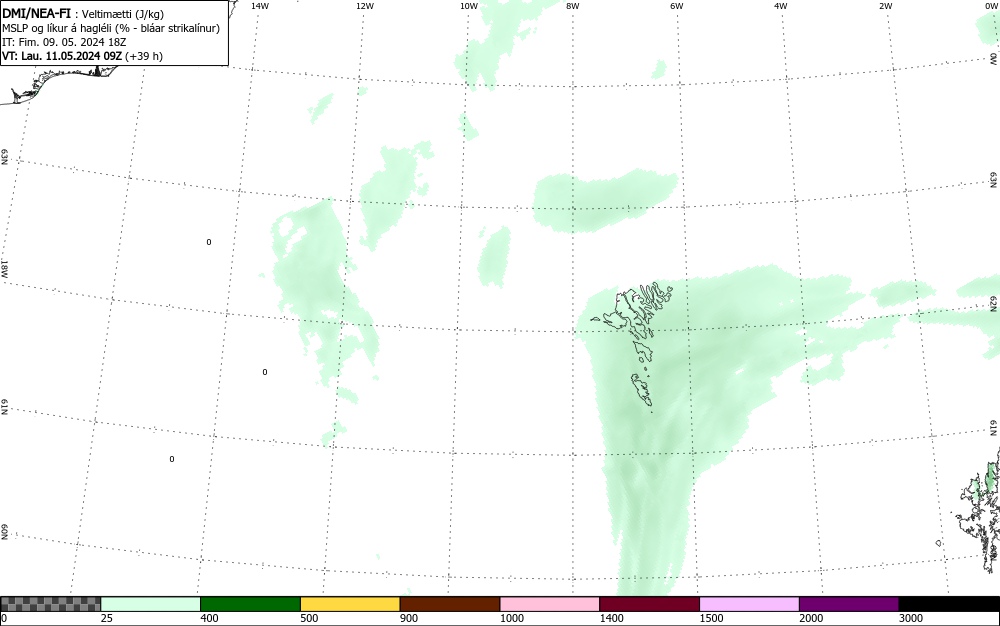Click the 2W longitude label

pyautogui.click(x=885, y=6)
